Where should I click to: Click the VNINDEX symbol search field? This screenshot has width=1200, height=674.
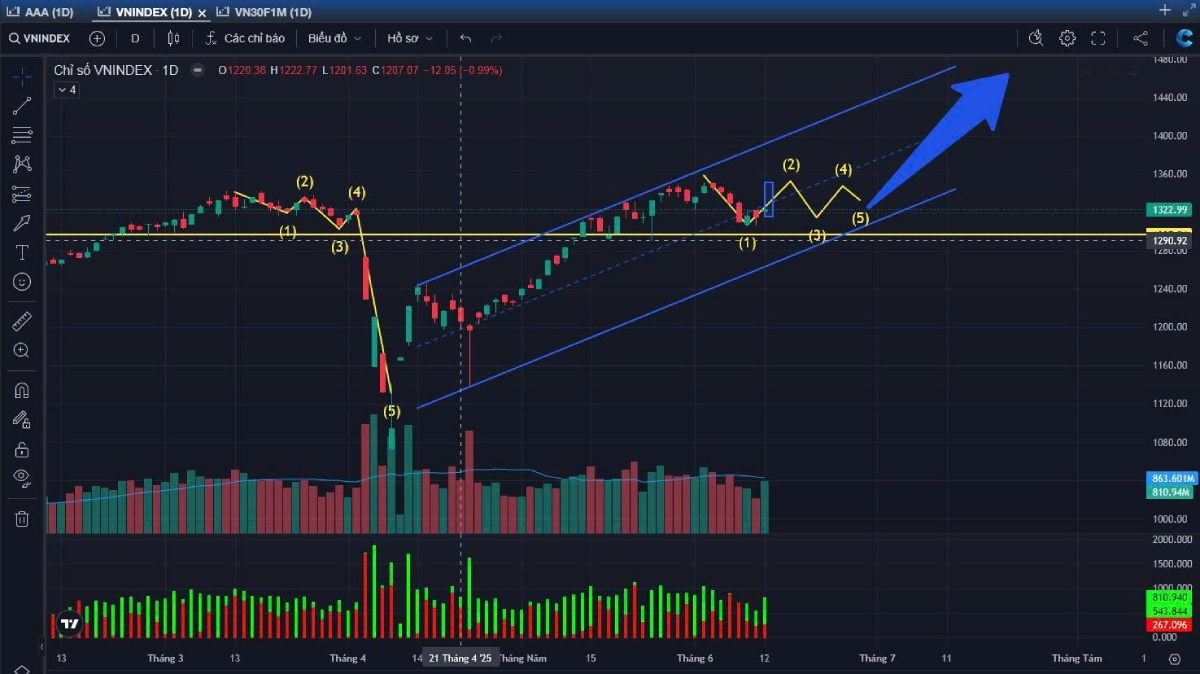click(41, 38)
